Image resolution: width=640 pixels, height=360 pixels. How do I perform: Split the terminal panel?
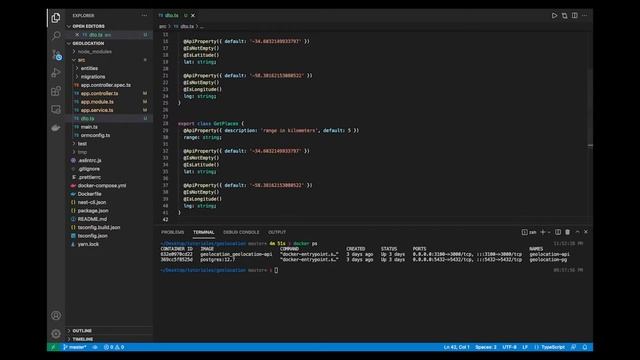(558, 232)
